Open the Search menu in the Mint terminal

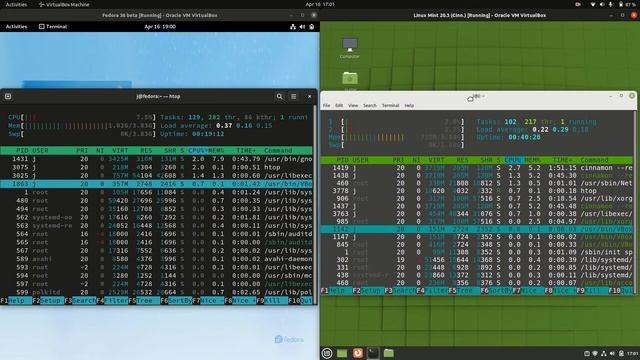pyautogui.click(x=370, y=105)
